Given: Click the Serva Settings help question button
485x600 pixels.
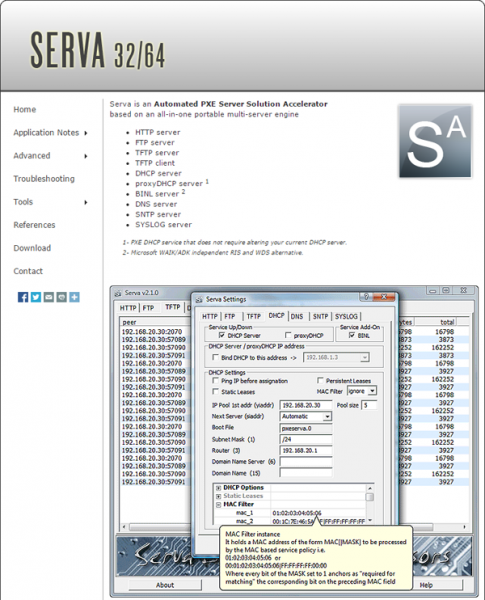Looking at the screenshot, I should [366, 297].
